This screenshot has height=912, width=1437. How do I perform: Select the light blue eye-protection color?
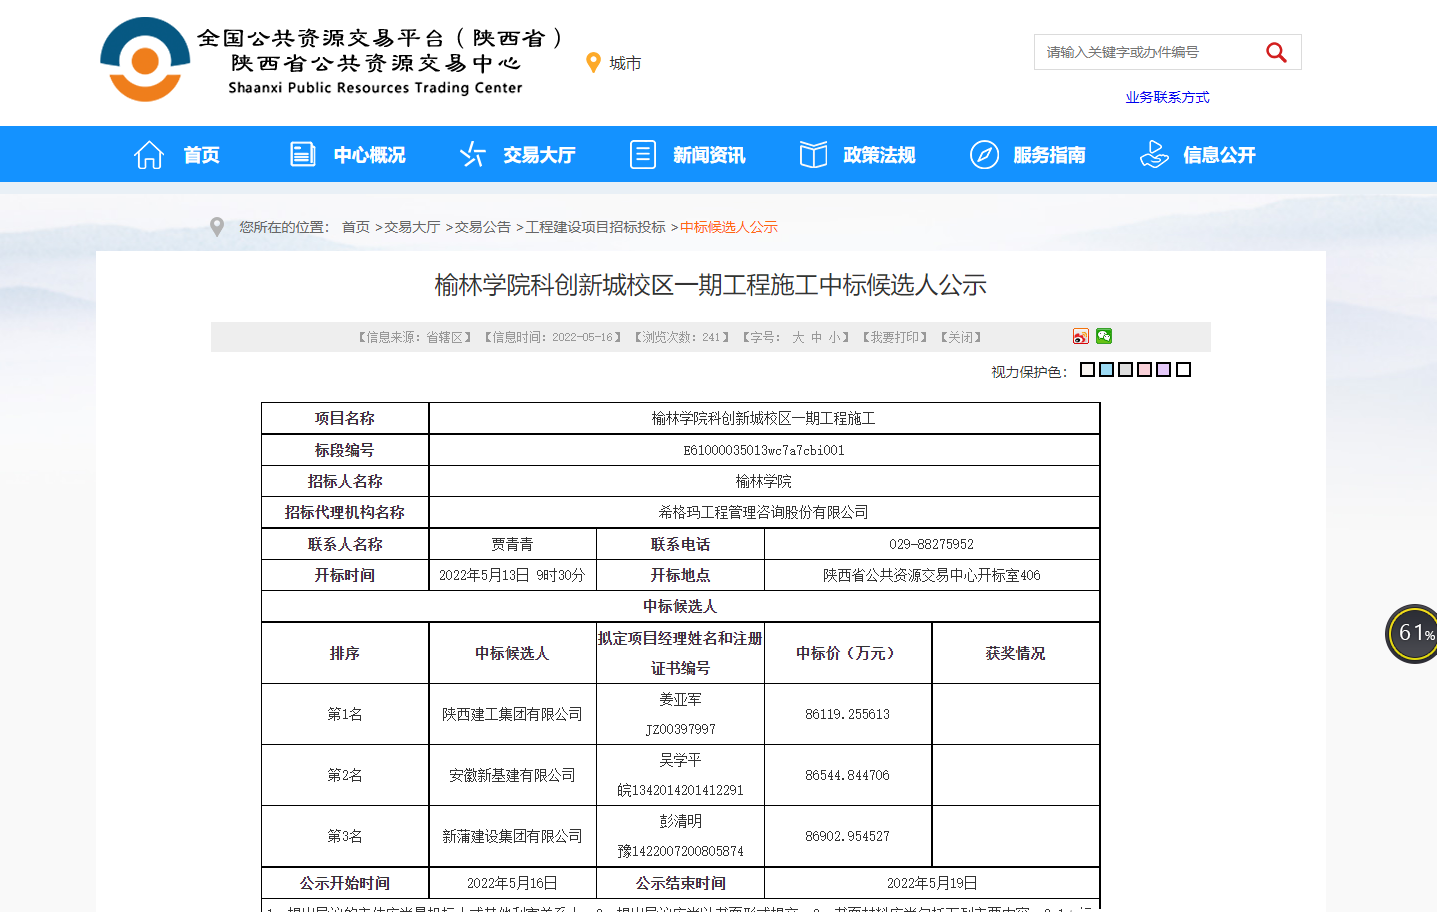pyautogui.click(x=1106, y=370)
